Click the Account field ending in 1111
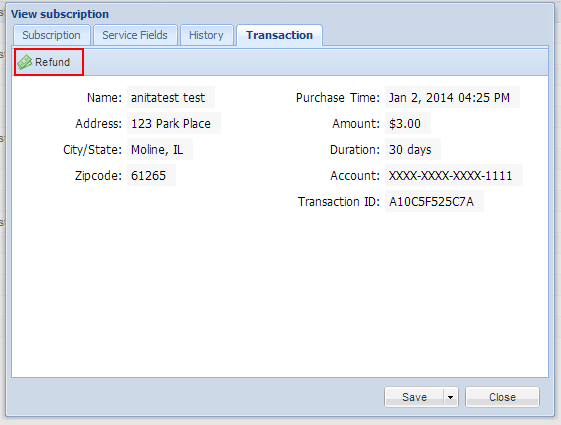This screenshot has height=425, width=561. (454, 175)
